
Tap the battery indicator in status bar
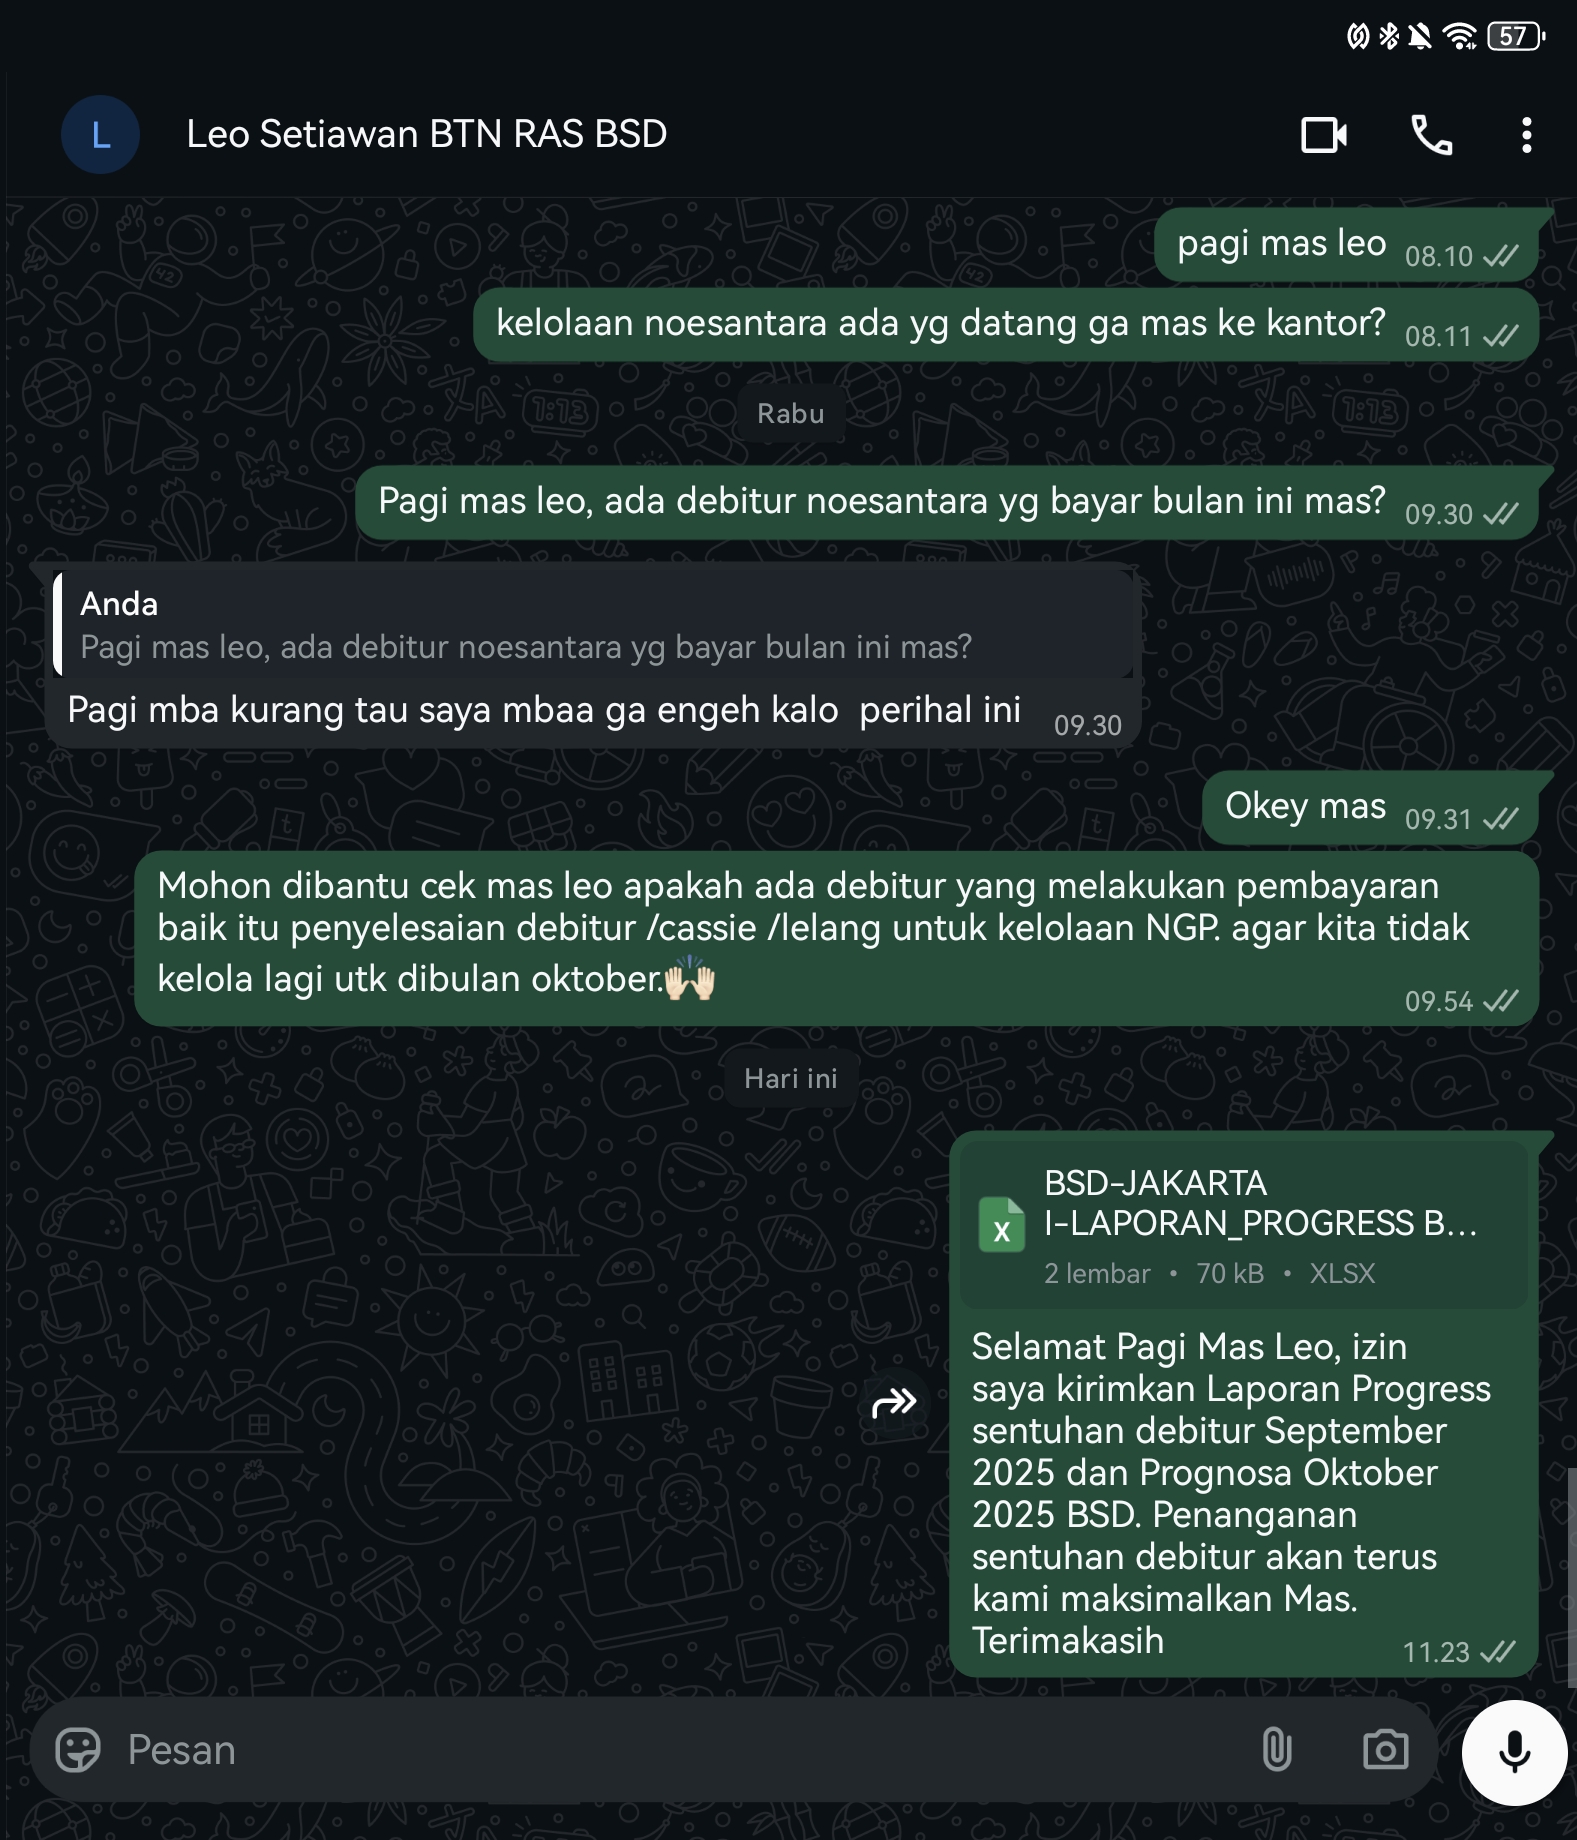[x=1516, y=37]
